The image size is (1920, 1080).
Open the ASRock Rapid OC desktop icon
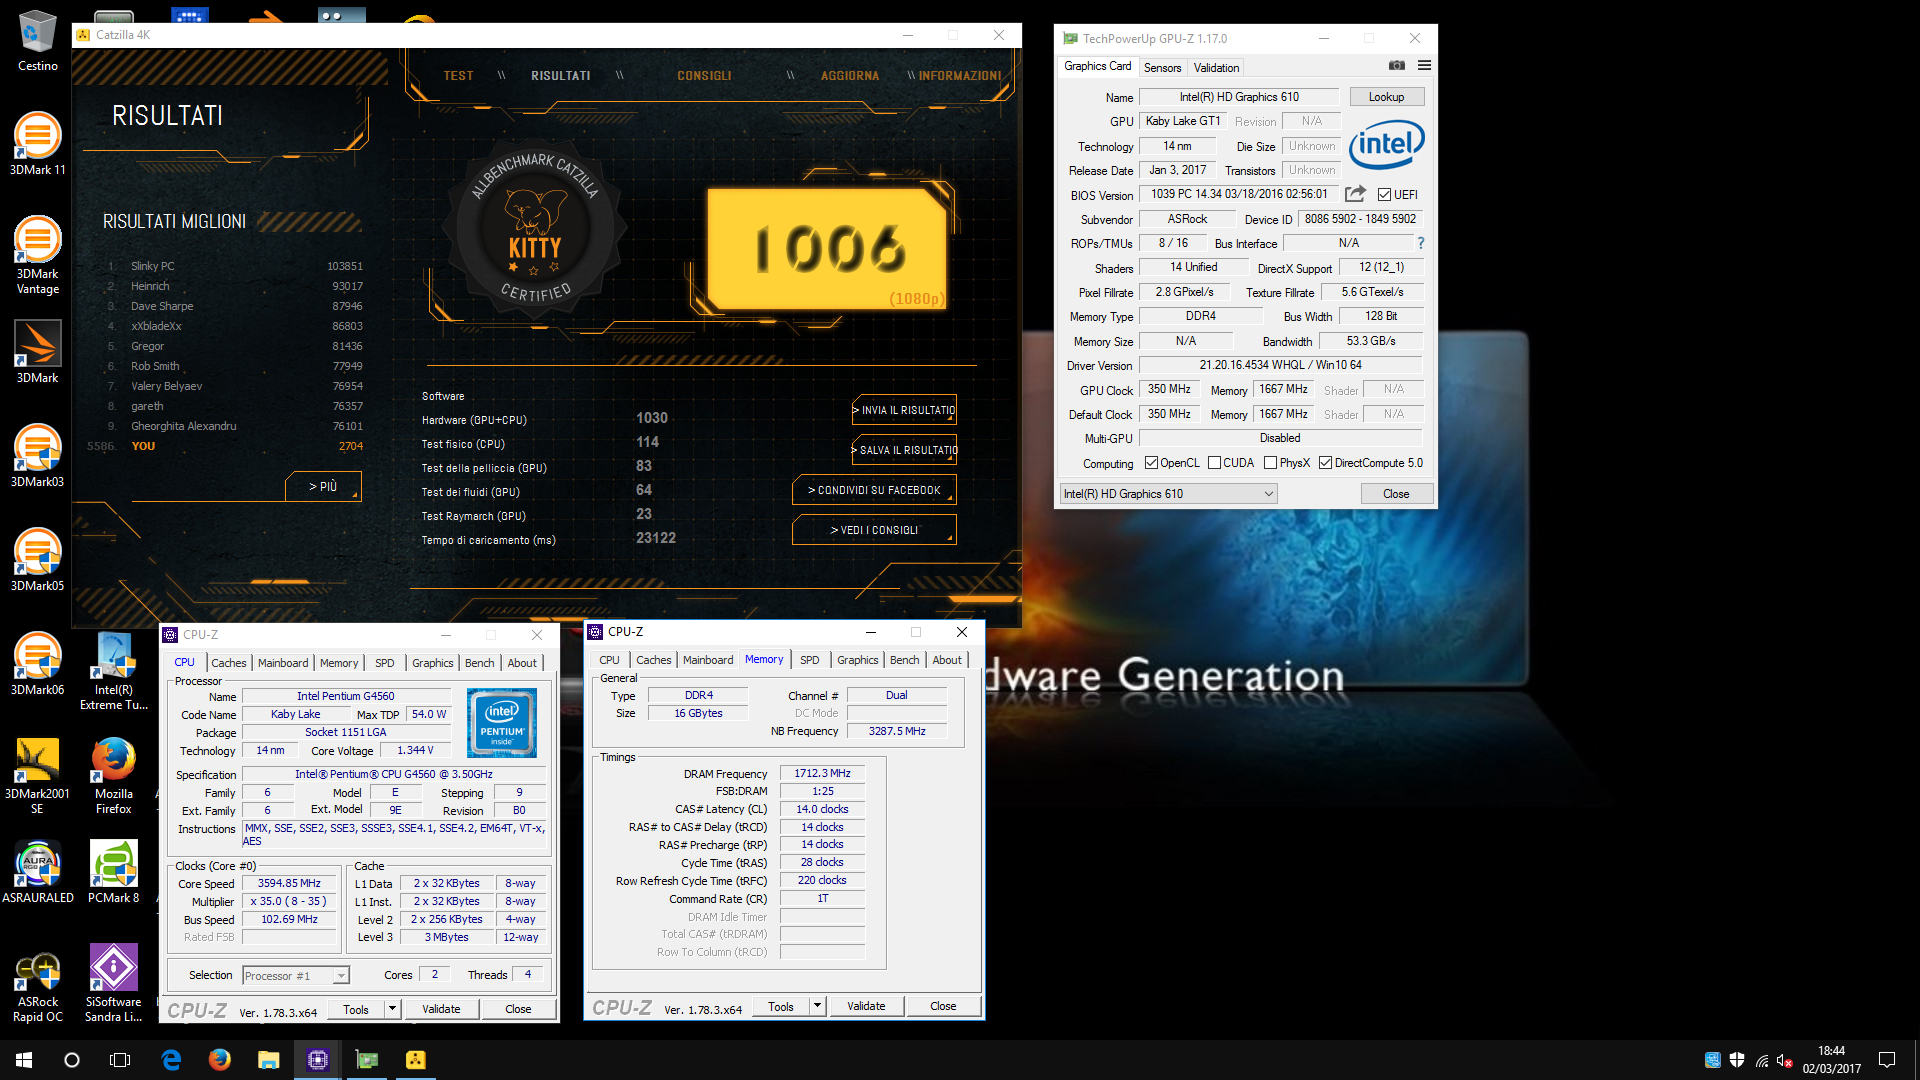37,984
